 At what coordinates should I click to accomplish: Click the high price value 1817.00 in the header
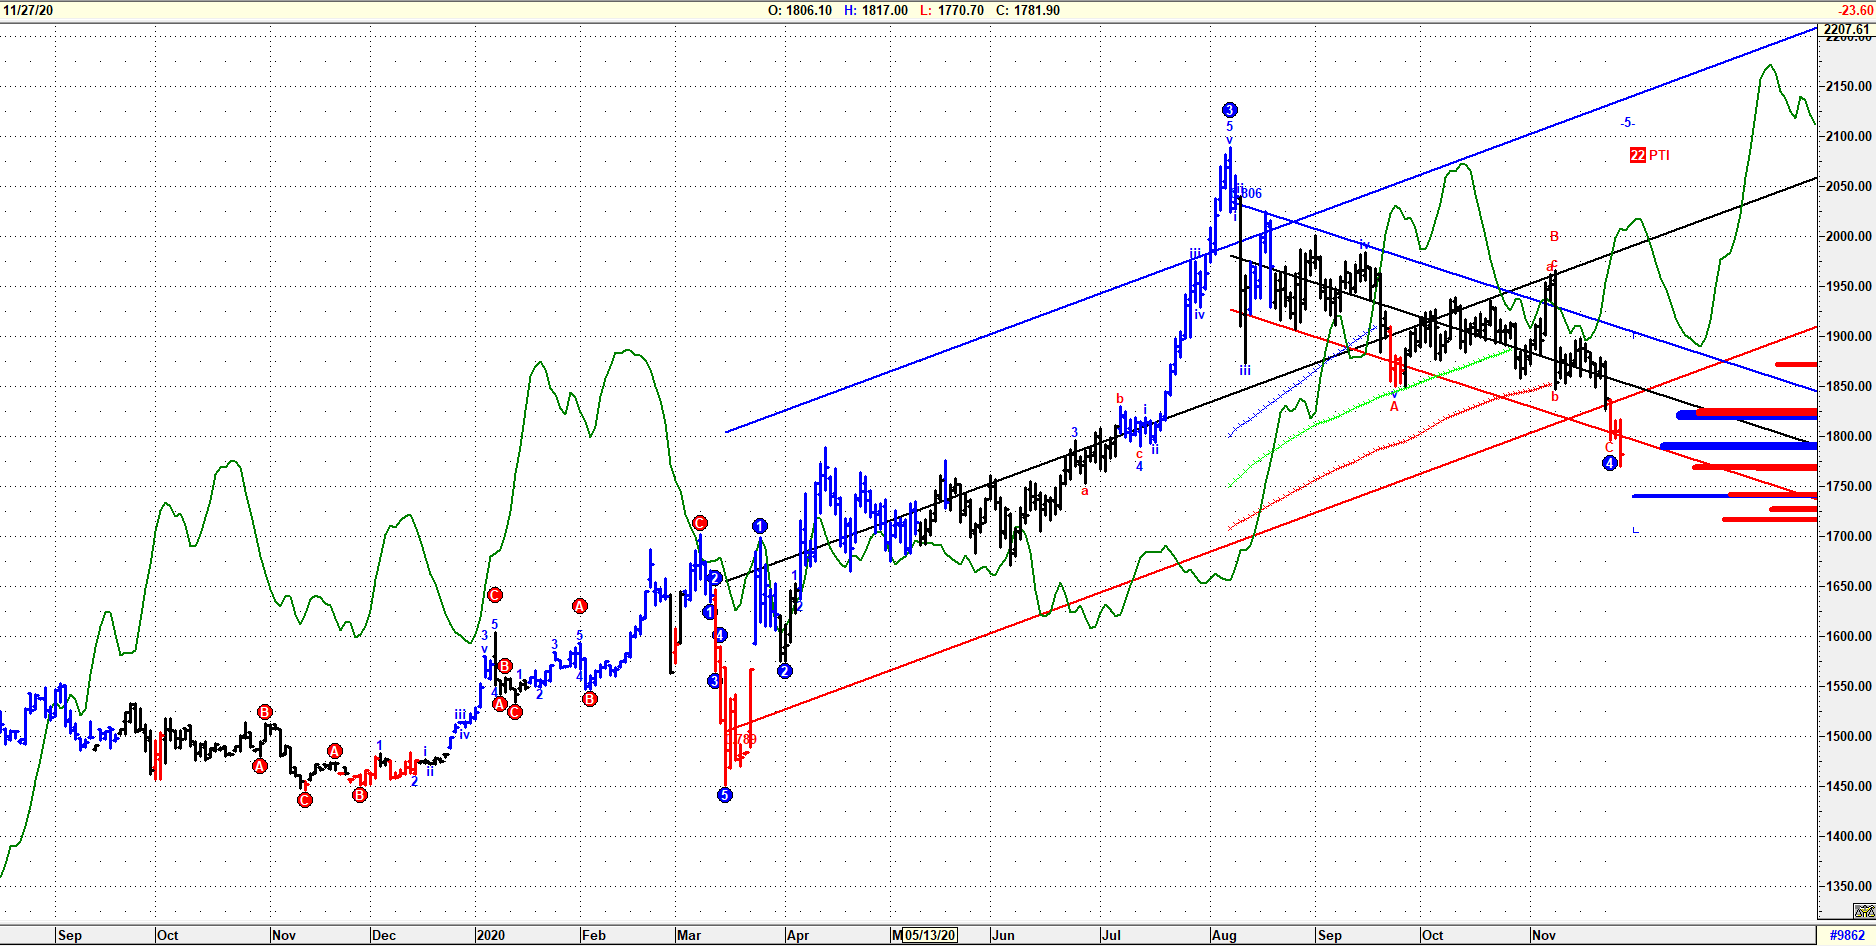point(875,10)
